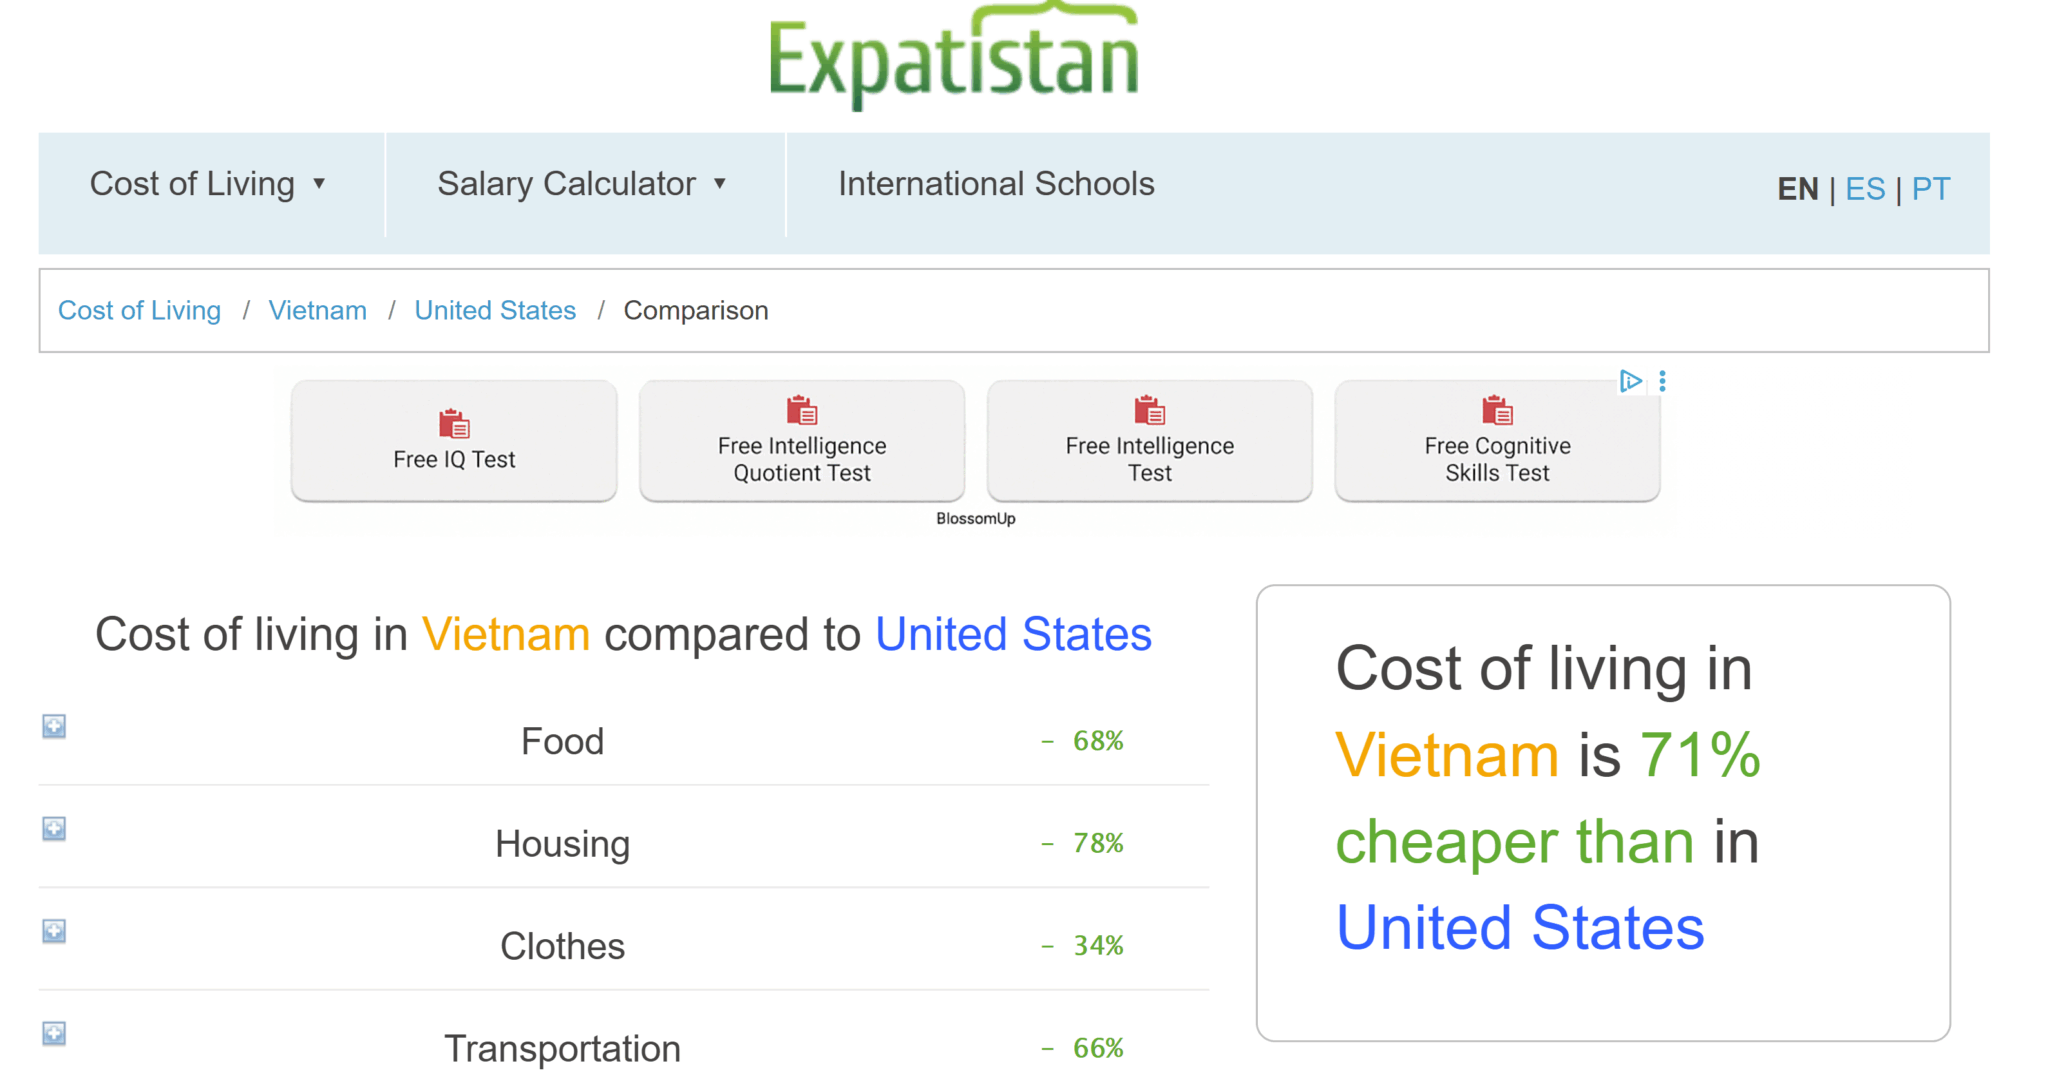This screenshot has height=1077, width=2048.
Task: Click the Free IQ Test clipboard icon
Action: [x=454, y=424]
